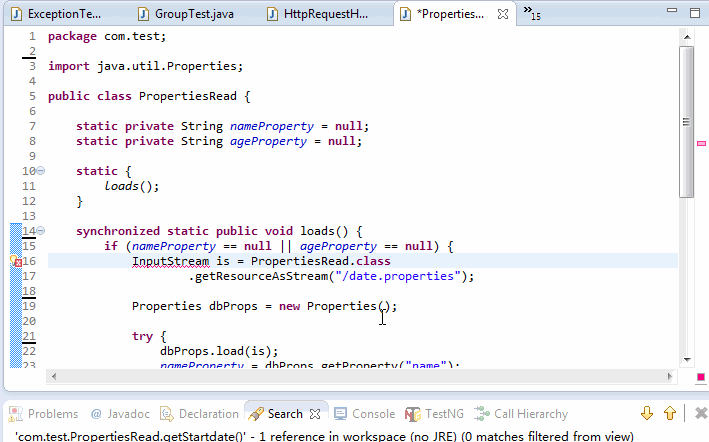
Task: Click the remove matches X icon in Search view
Action: tap(701, 413)
